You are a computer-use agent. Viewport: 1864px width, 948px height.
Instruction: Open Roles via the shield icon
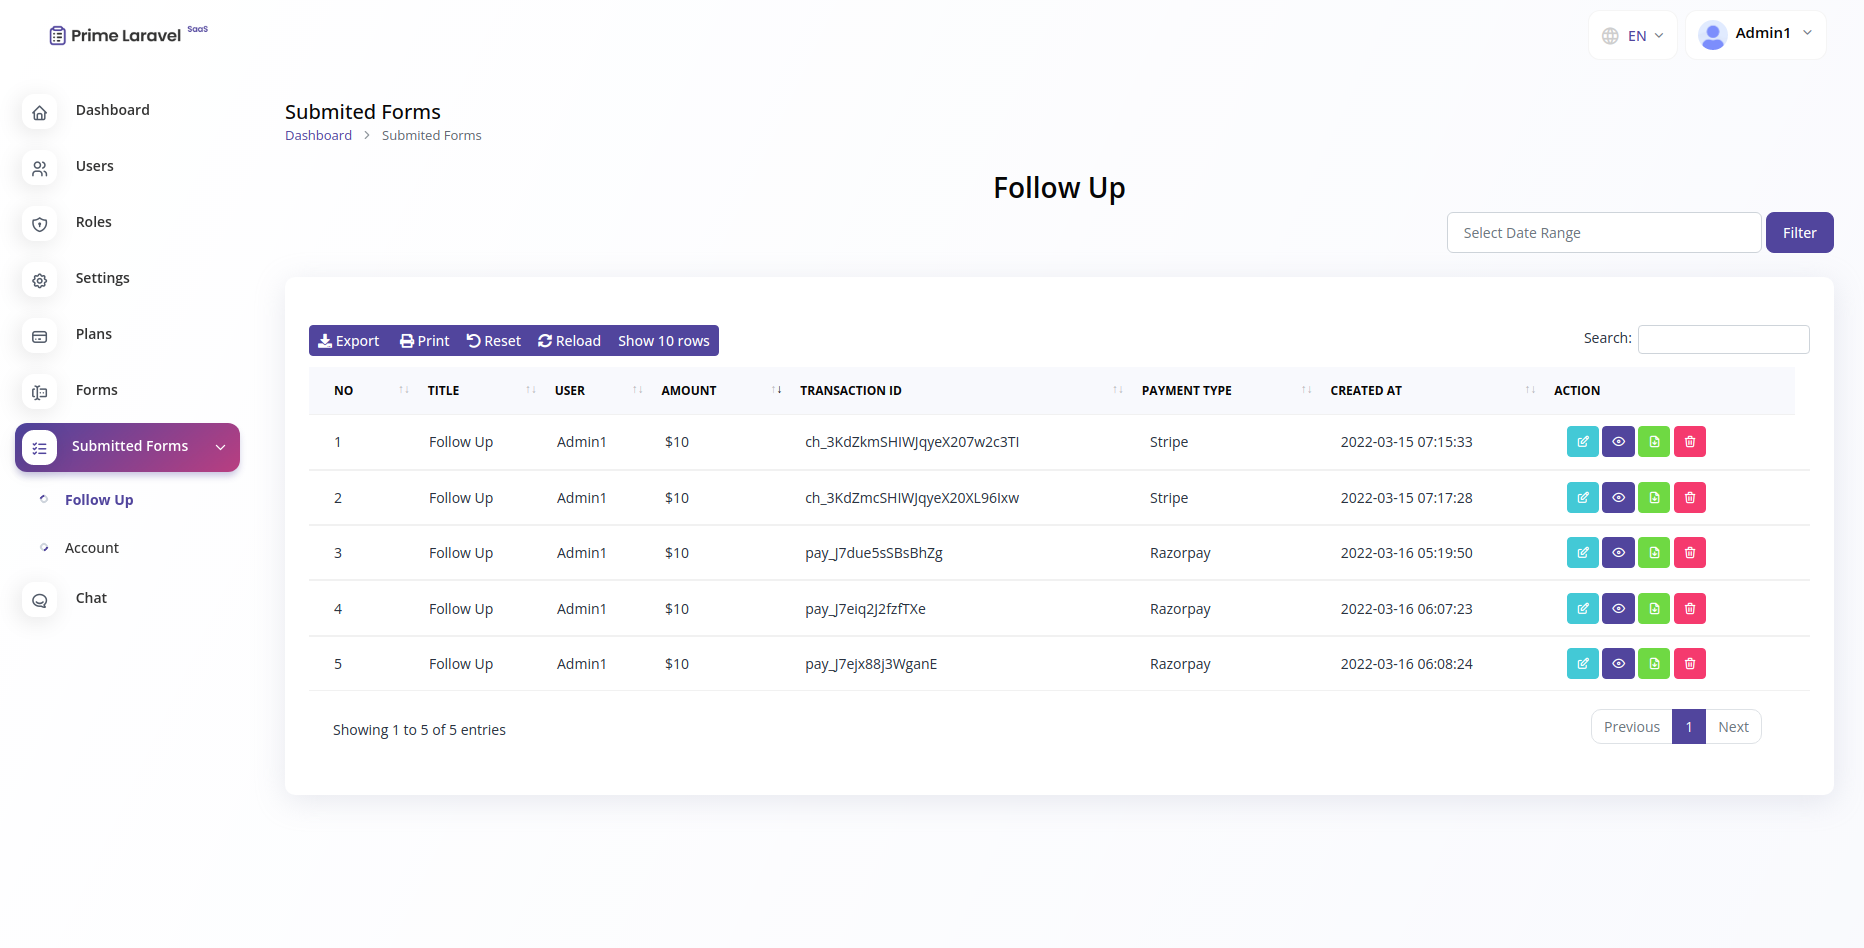tap(39, 224)
